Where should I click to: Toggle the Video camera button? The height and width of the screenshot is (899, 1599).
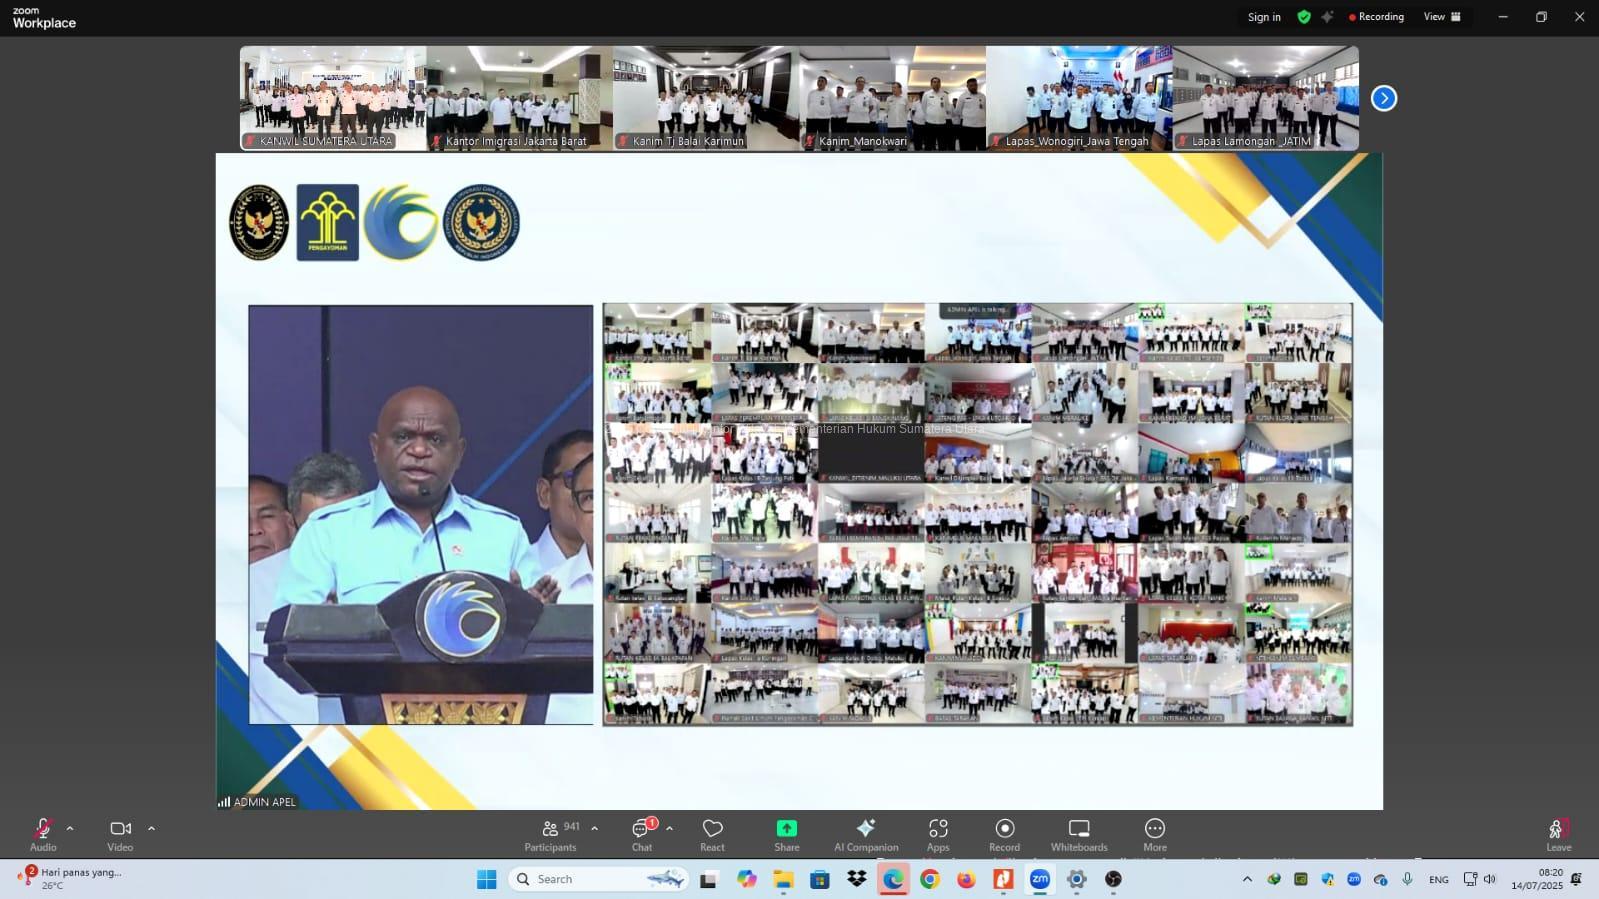120,835
